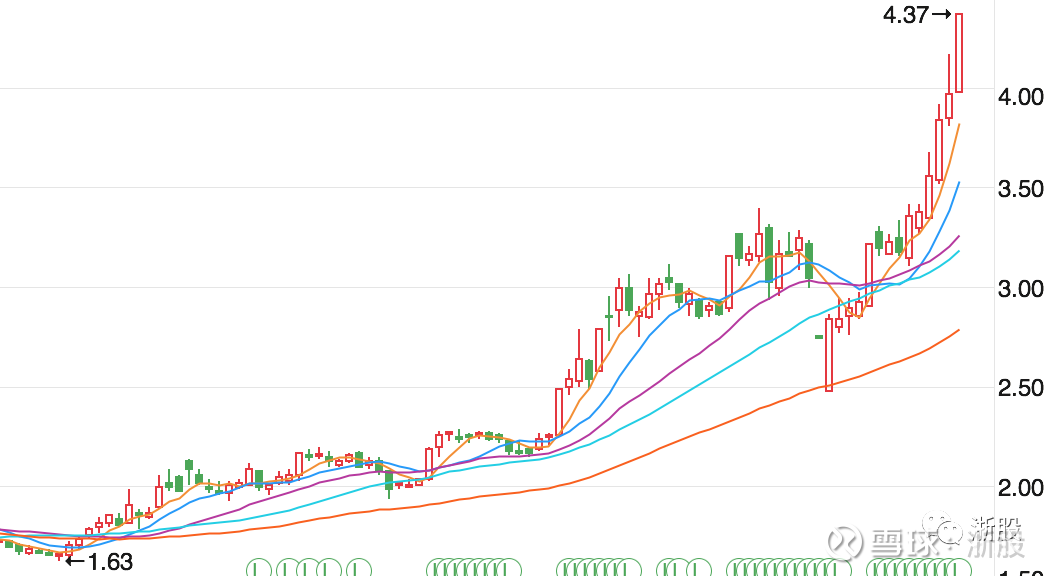Image resolution: width=1056 pixels, height=576 pixels.
Task: Select the 2.50 price axis label
Action: click(1021, 388)
